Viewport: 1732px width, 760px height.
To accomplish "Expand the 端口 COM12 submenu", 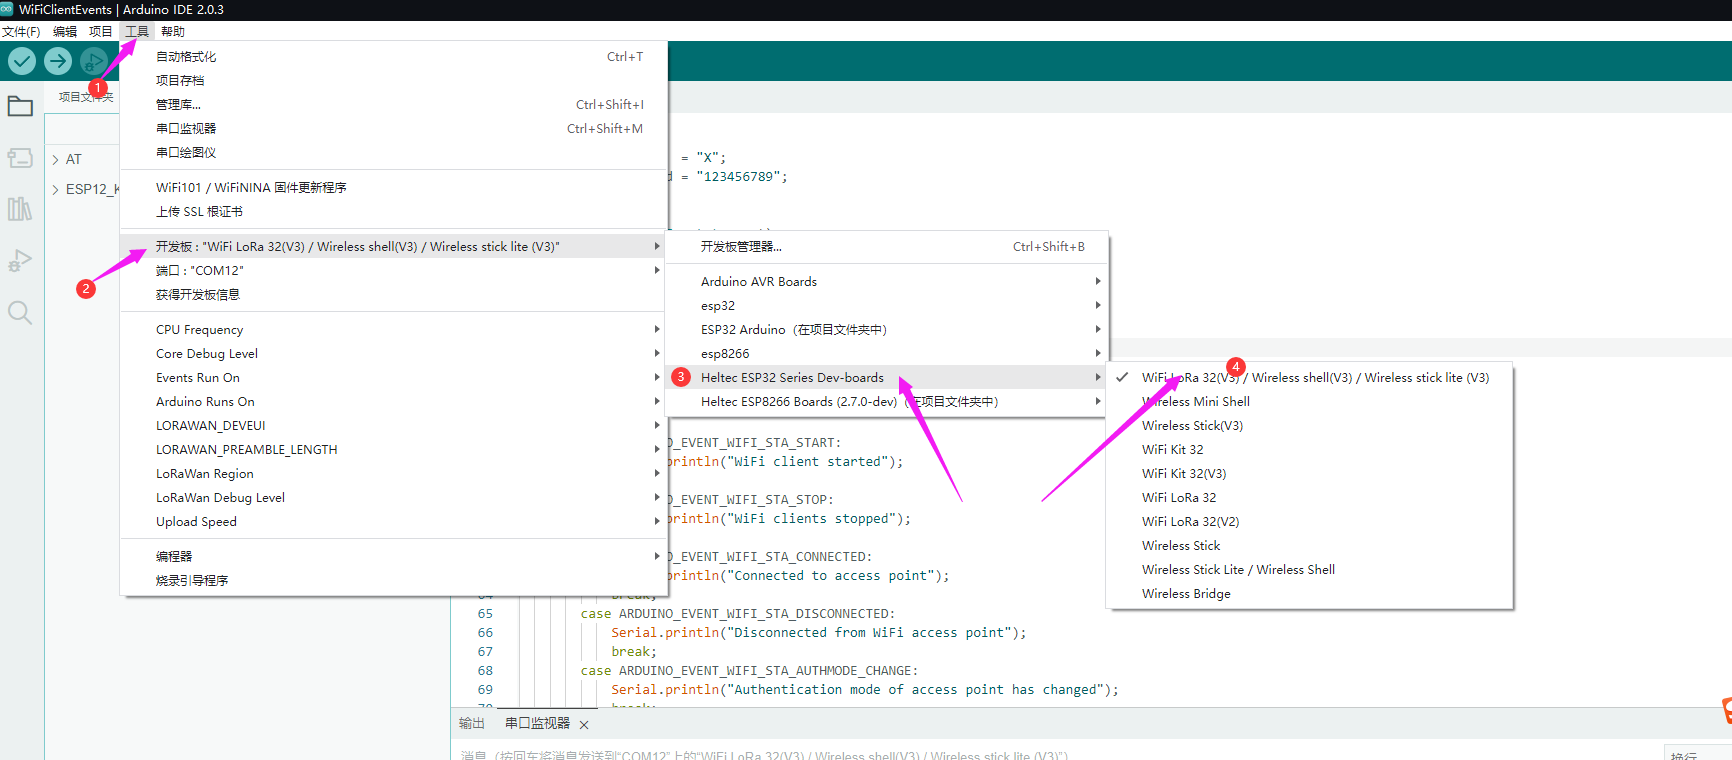I will pyautogui.click(x=394, y=271).
